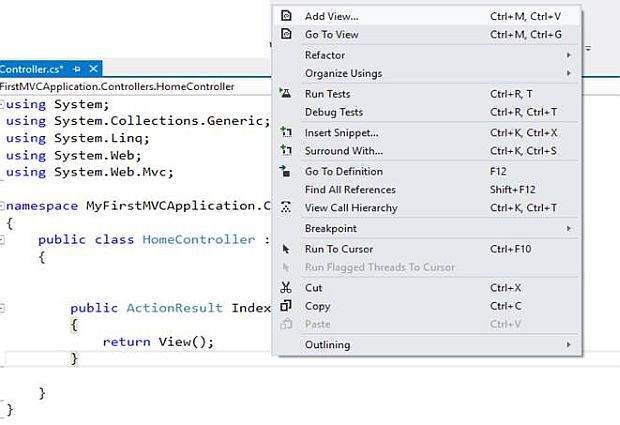The height and width of the screenshot is (425, 620).
Task: Click the Ctrl+M, Ctrl+V shortcut text
Action: pyautogui.click(x=525, y=16)
